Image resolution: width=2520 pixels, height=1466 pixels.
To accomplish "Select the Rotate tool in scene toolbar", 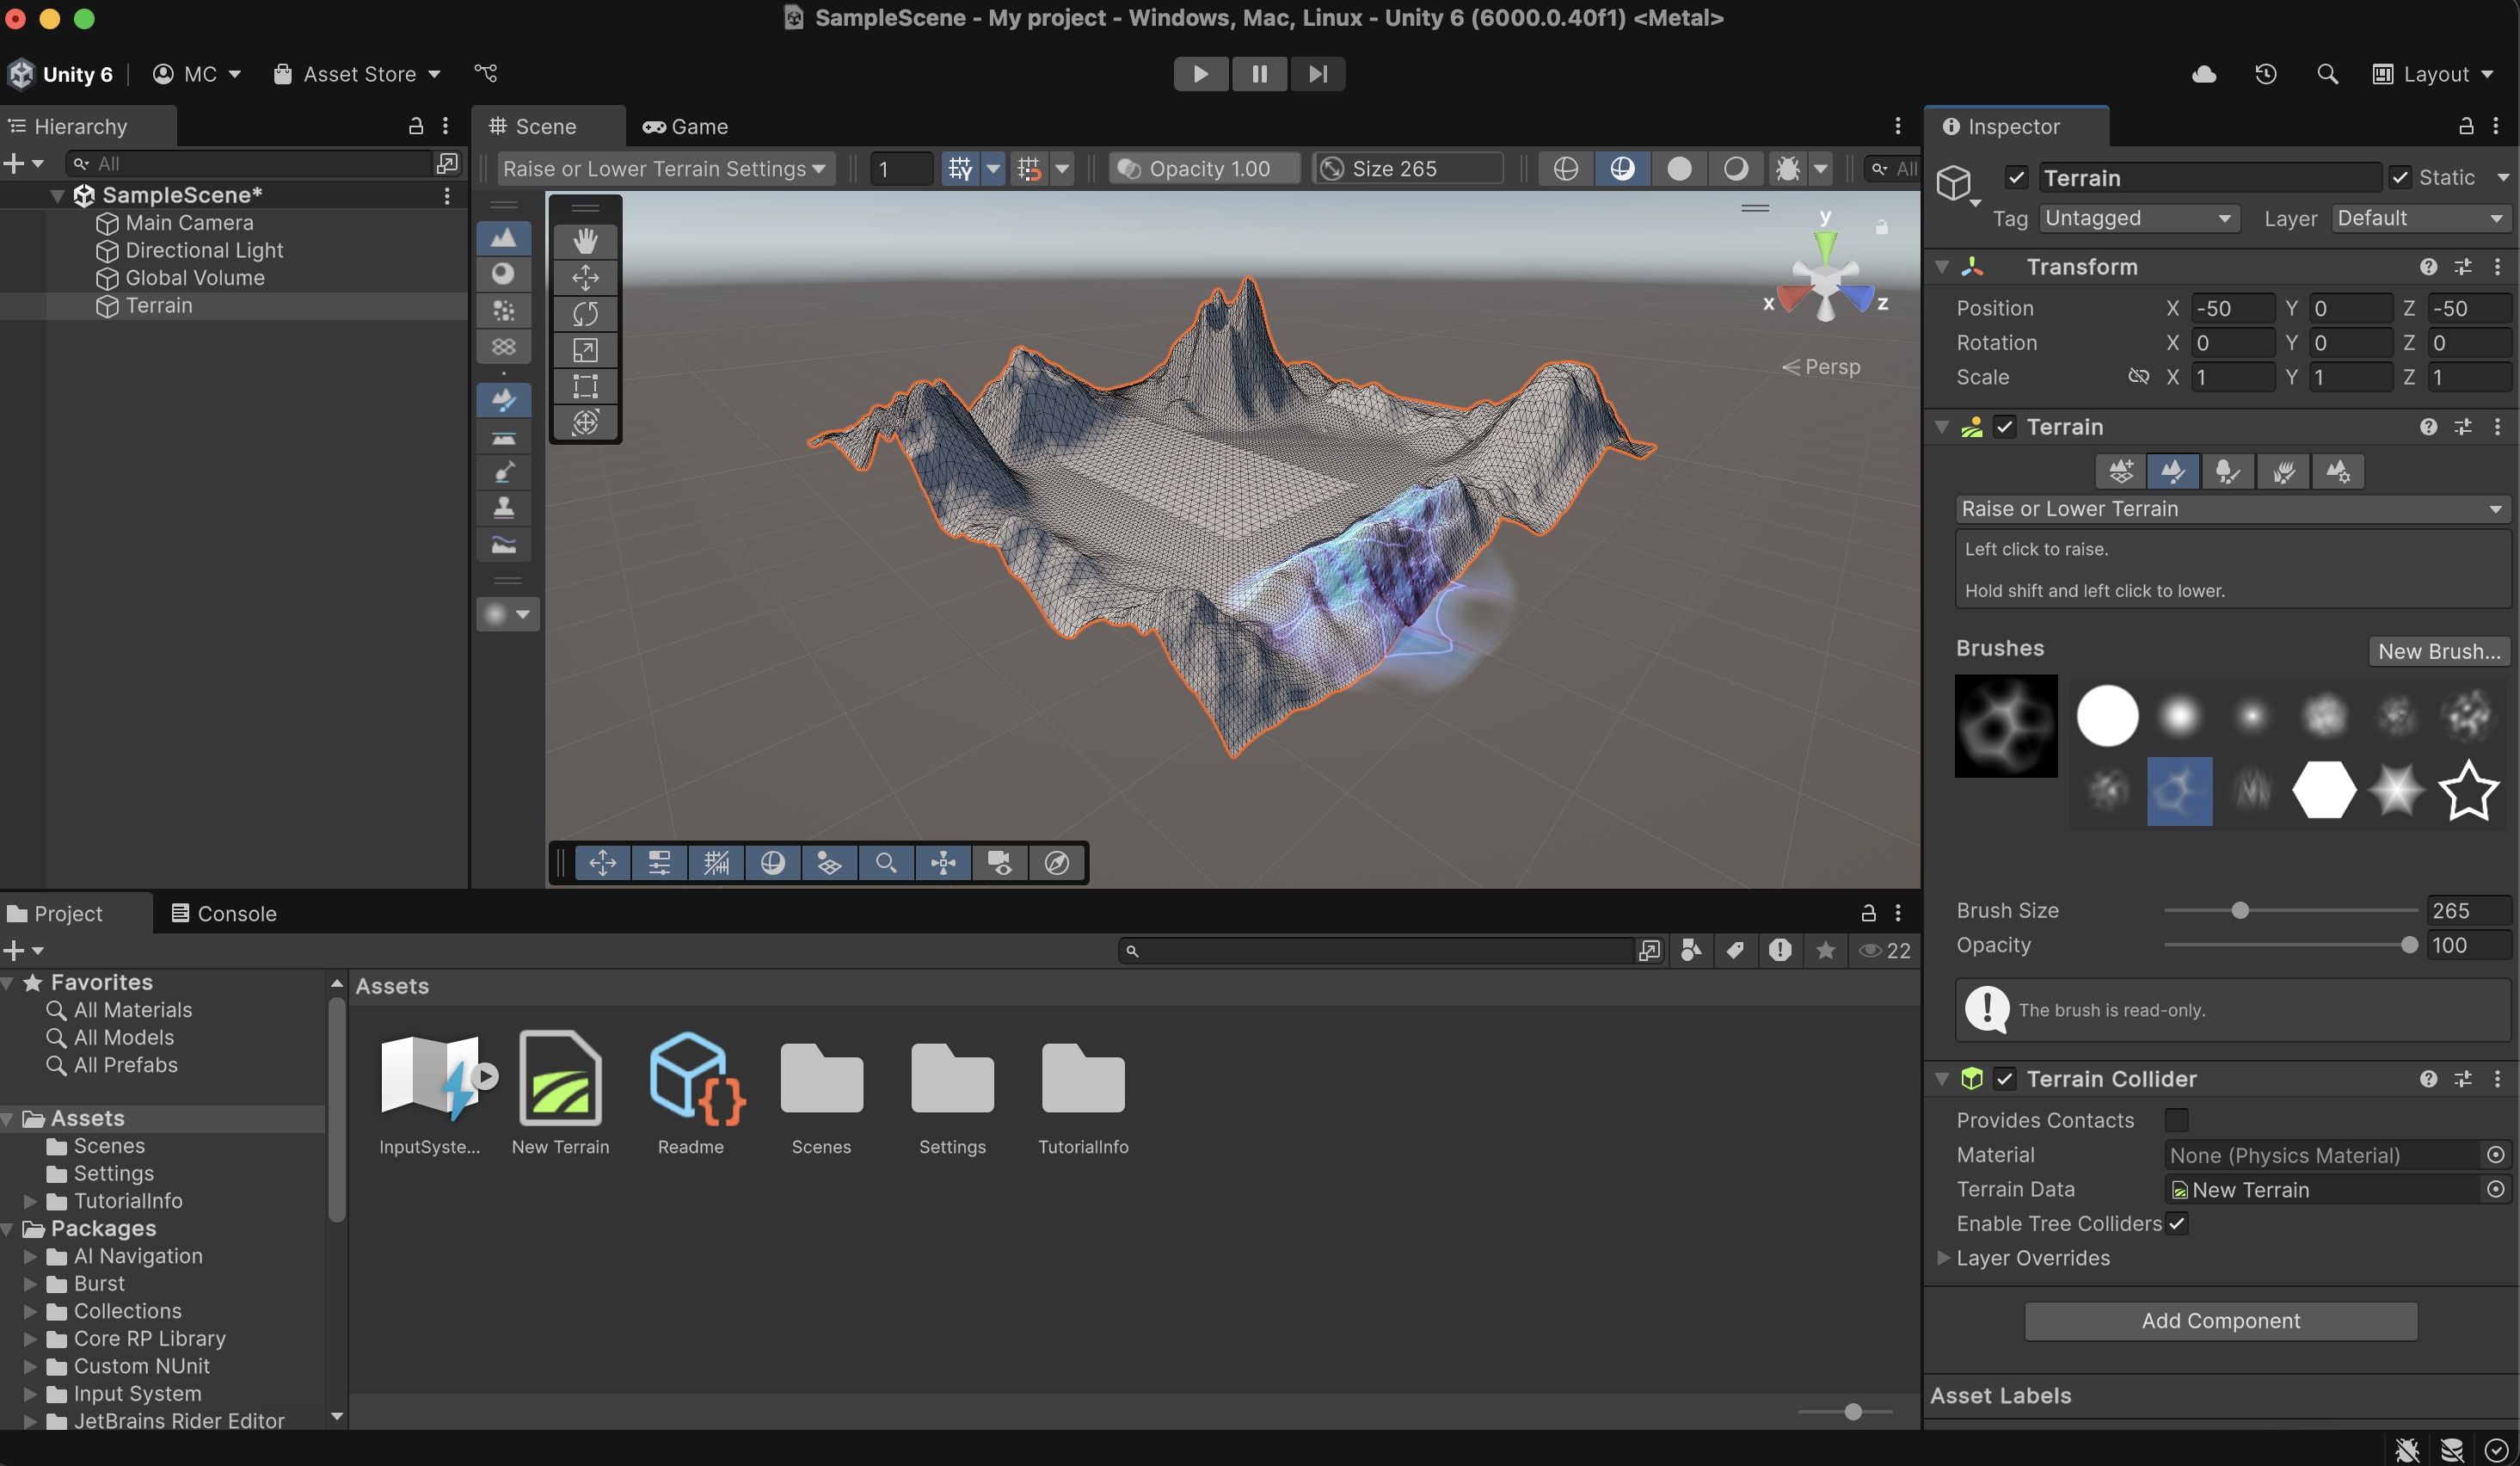I will (x=585, y=313).
